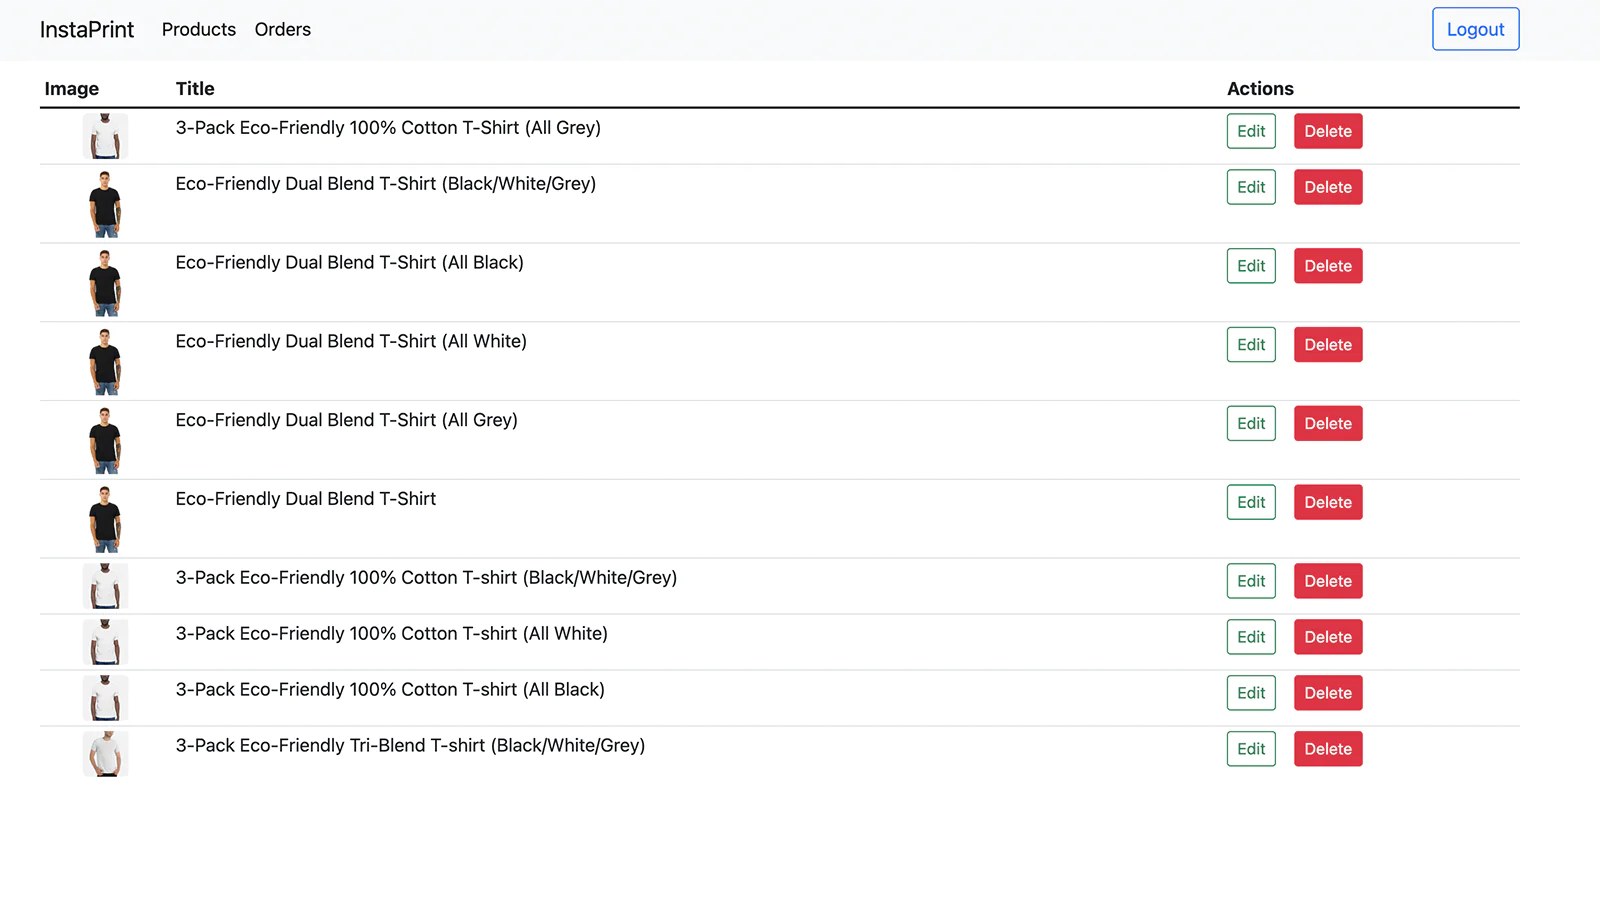
Task: Click thumbnail of 3-Pack Tri-Blend T-shirt
Action: coord(105,754)
